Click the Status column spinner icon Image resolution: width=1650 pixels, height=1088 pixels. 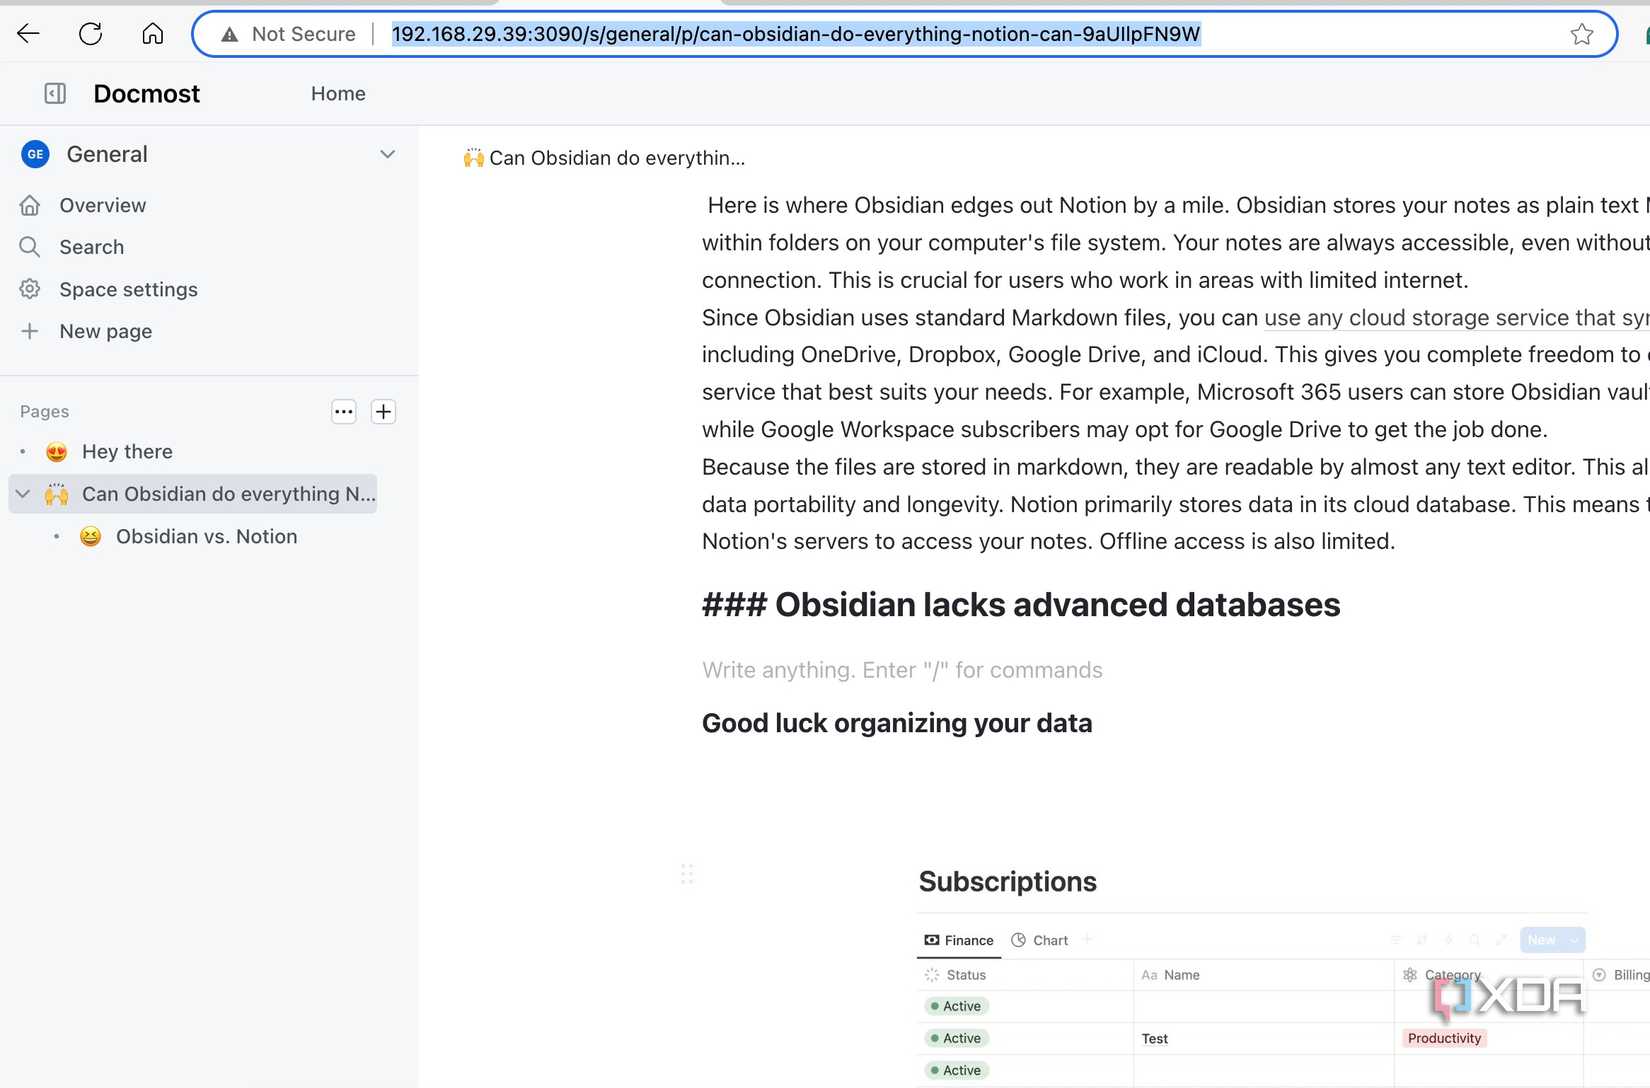click(x=931, y=974)
